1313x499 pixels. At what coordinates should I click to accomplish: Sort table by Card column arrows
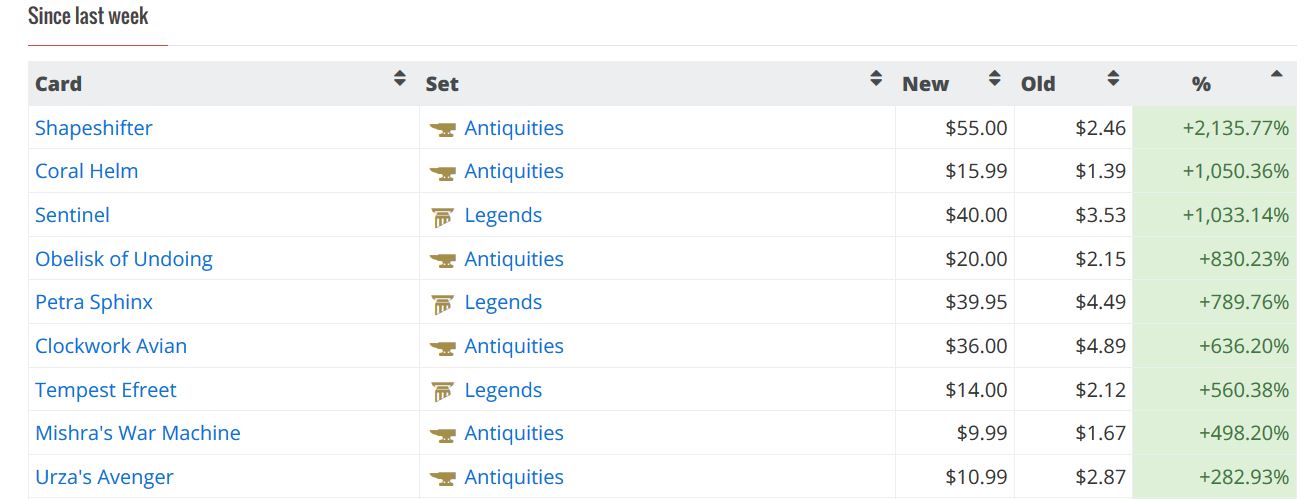(x=400, y=79)
